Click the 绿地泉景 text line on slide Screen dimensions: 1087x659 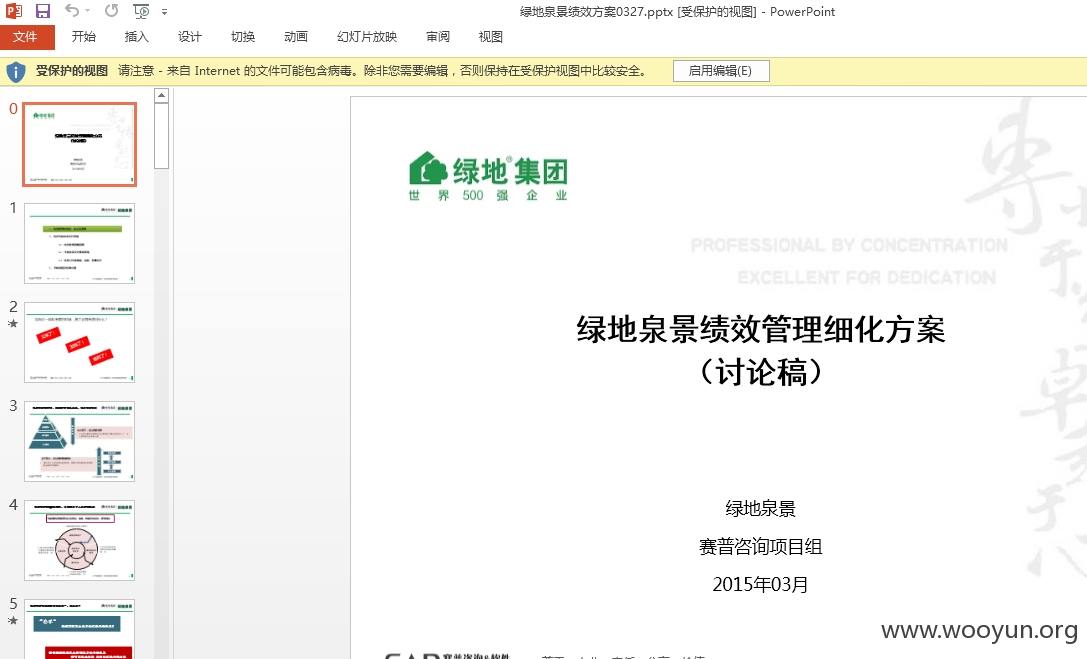[x=760, y=509]
